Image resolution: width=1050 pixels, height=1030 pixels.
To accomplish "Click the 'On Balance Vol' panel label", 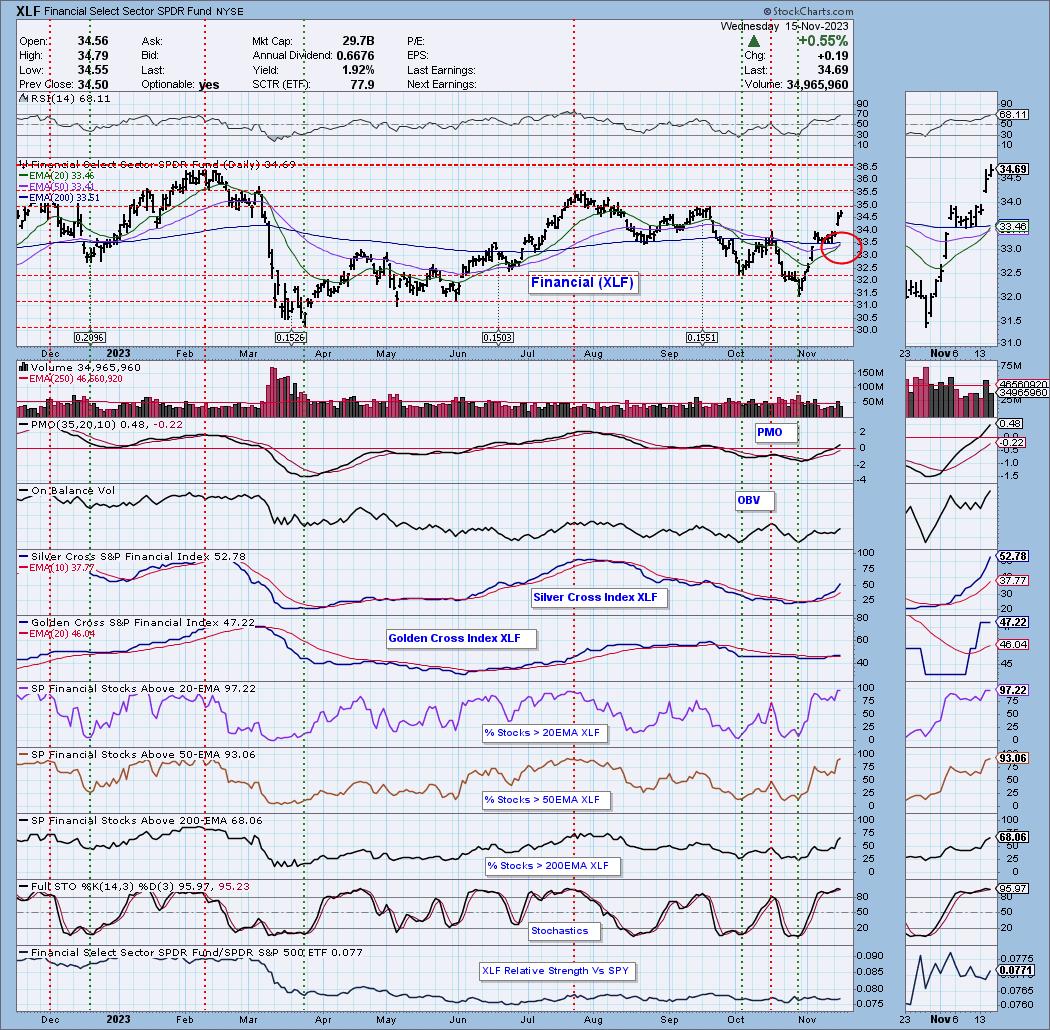I will coord(67,491).
